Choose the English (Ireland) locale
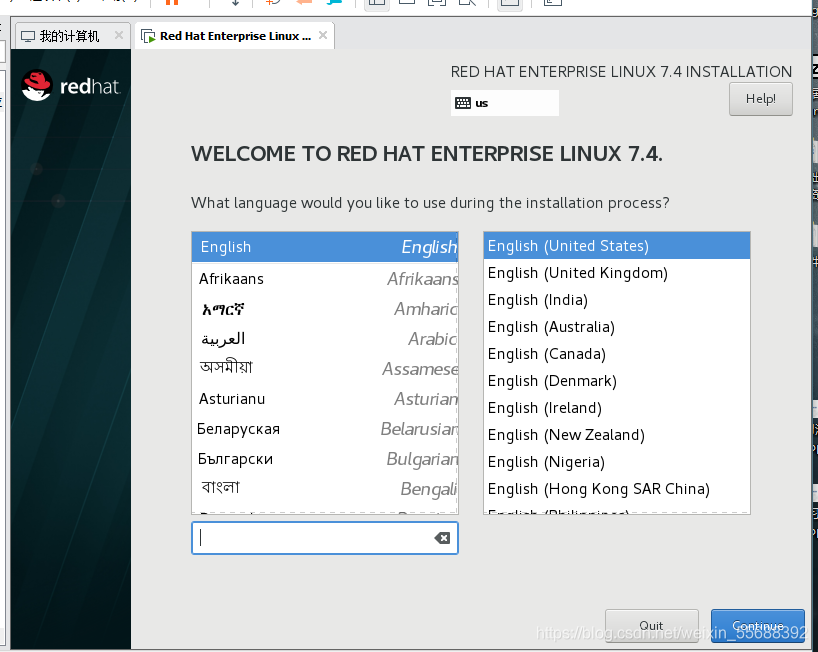Viewport: 818px width, 652px height. [x=617, y=408]
